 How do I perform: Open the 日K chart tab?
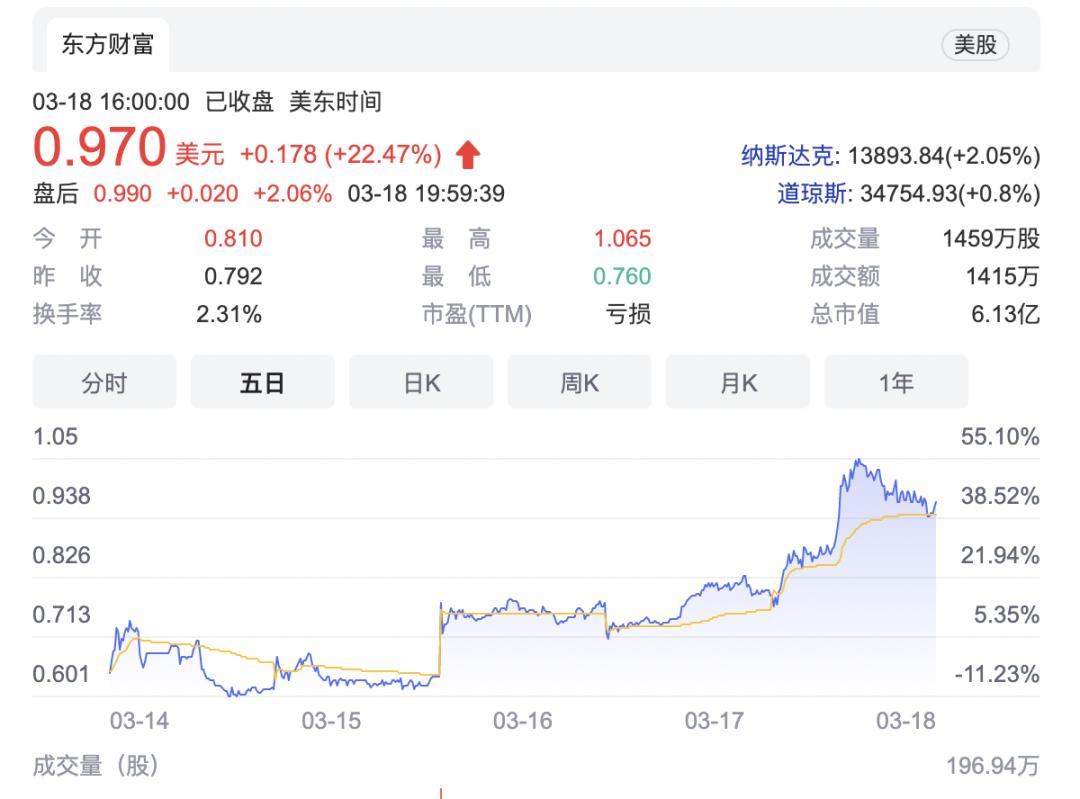click(x=421, y=382)
